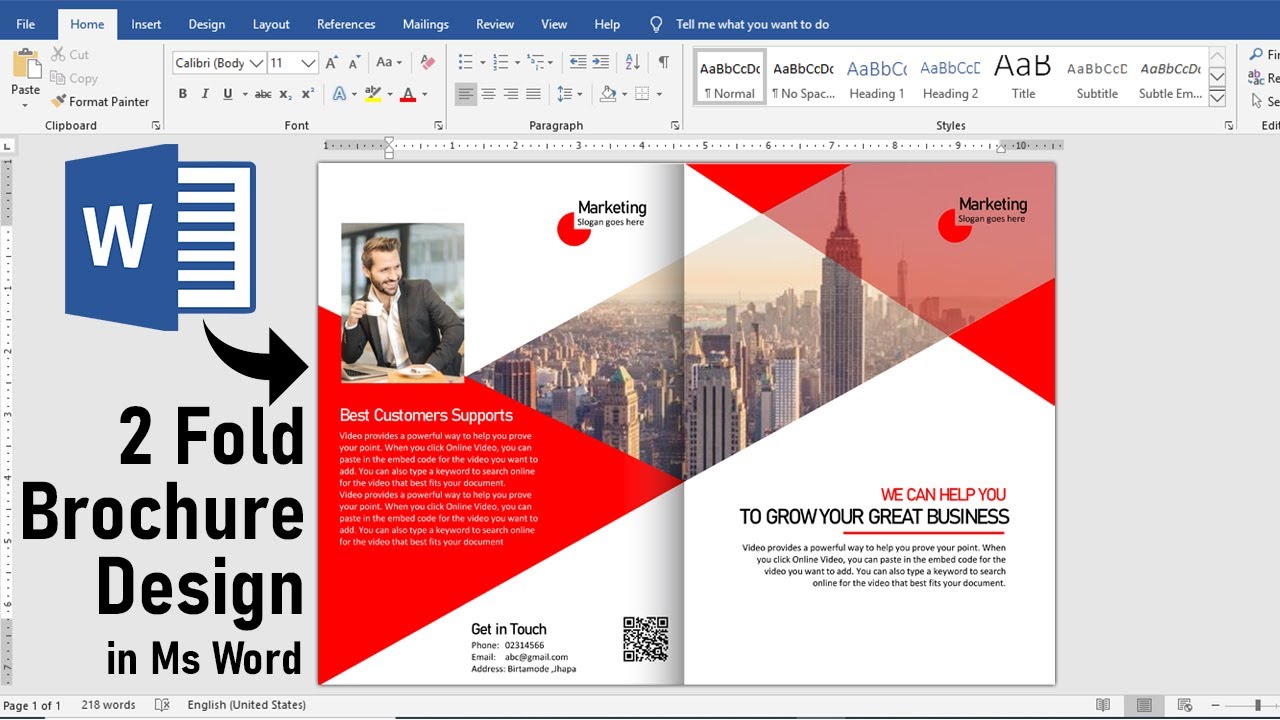Open the Paste options arrow
Viewport: 1280px width, 720px height.
[x=25, y=105]
